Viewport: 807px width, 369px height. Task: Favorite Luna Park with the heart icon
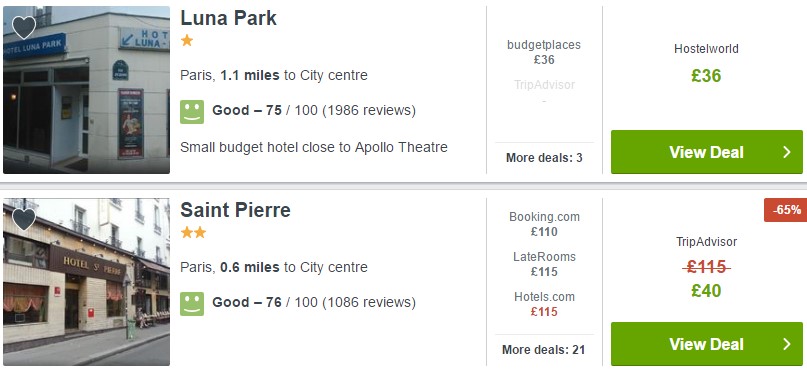[x=24, y=27]
